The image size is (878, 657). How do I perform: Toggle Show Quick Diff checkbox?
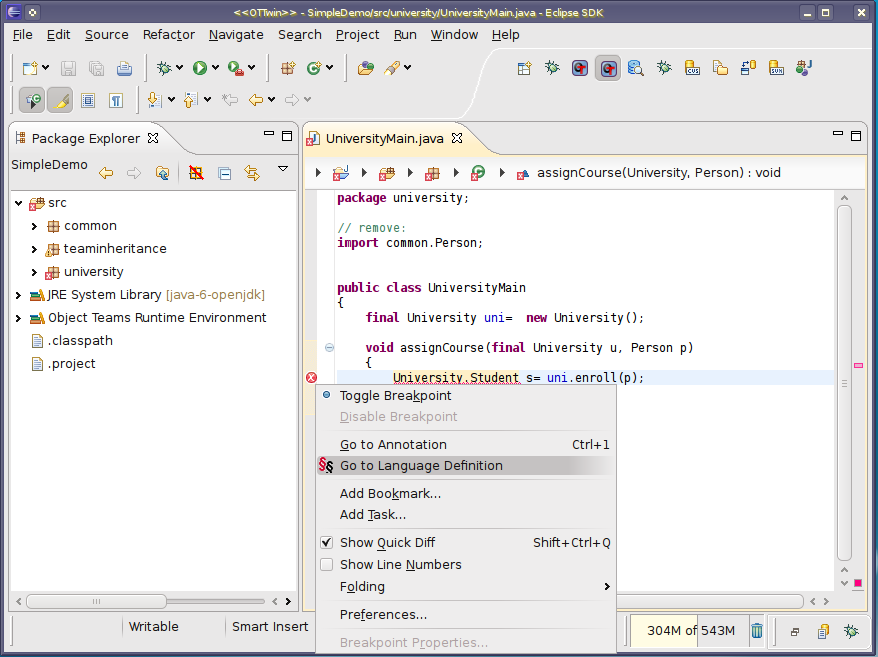(326, 542)
